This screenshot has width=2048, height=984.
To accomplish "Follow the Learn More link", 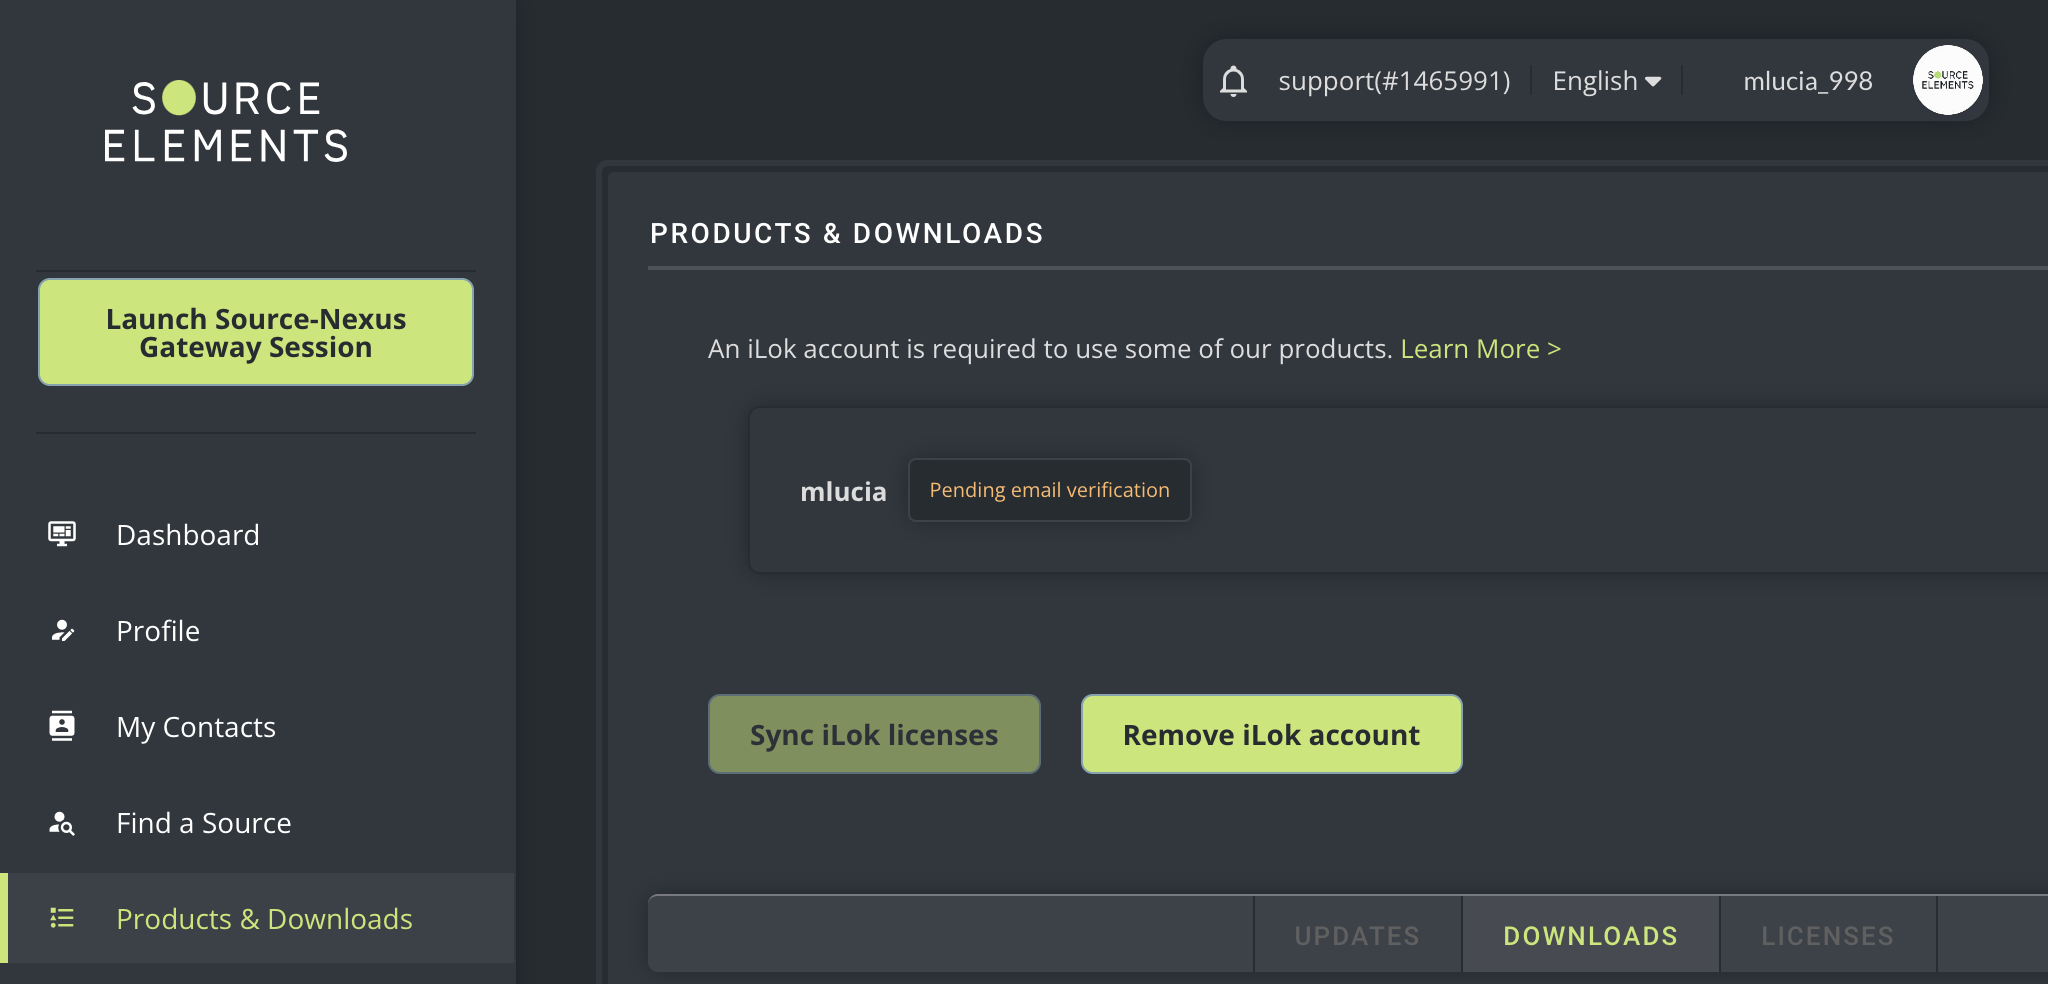I will [1480, 349].
